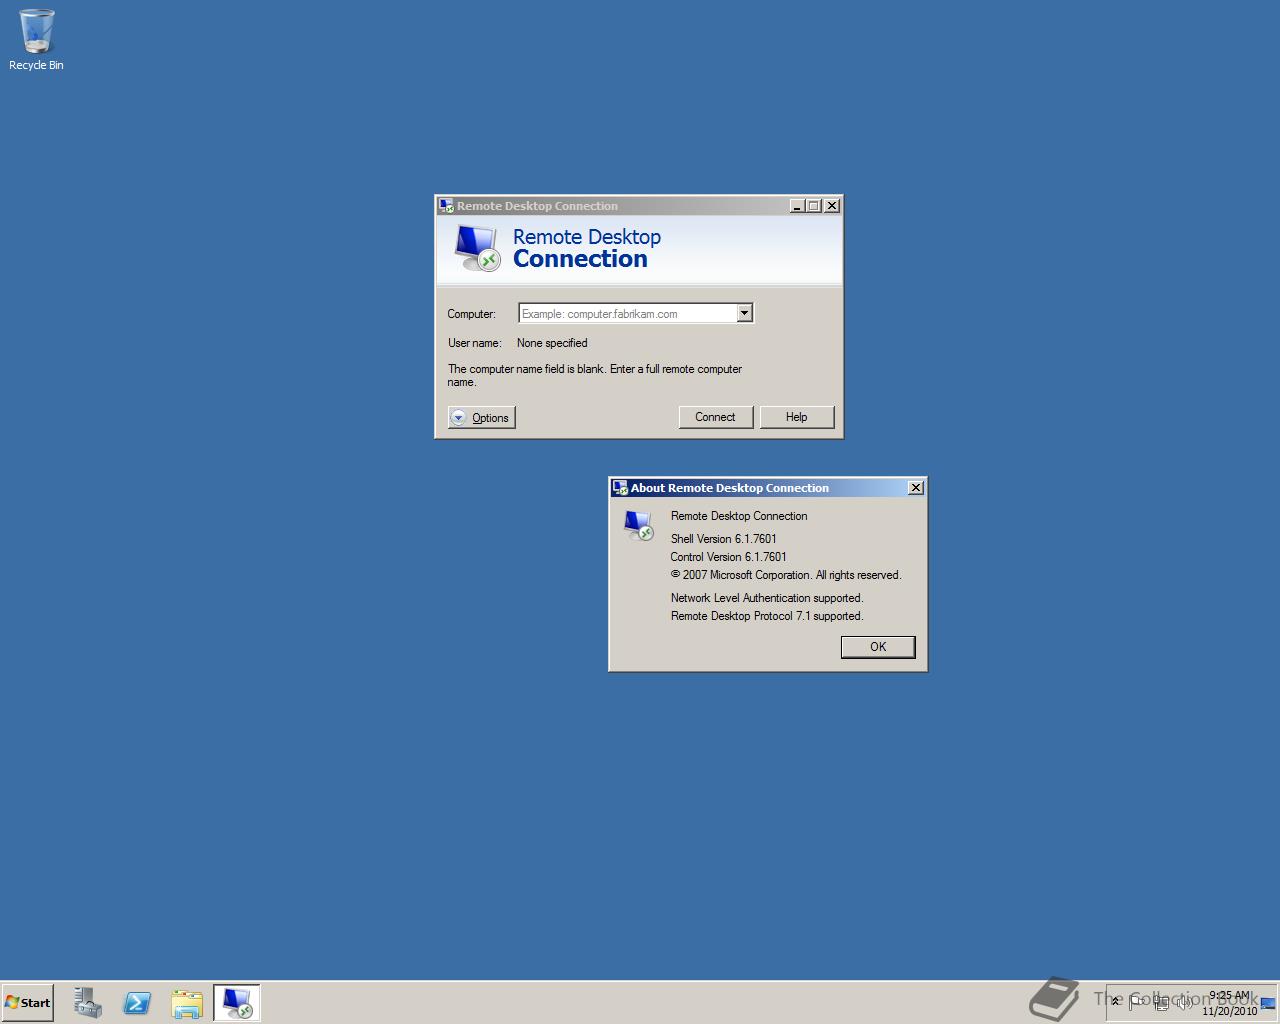
Task: Launch Server Manager from taskbar
Action: point(88,1003)
